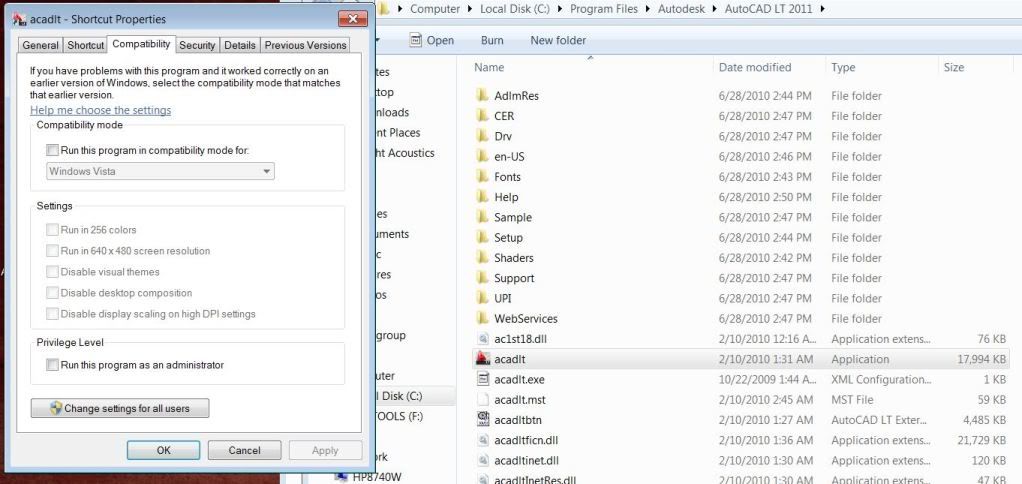Screen dimensions: 1022x484
Task: Switch to the General tab
Action: tap(40, 45)
